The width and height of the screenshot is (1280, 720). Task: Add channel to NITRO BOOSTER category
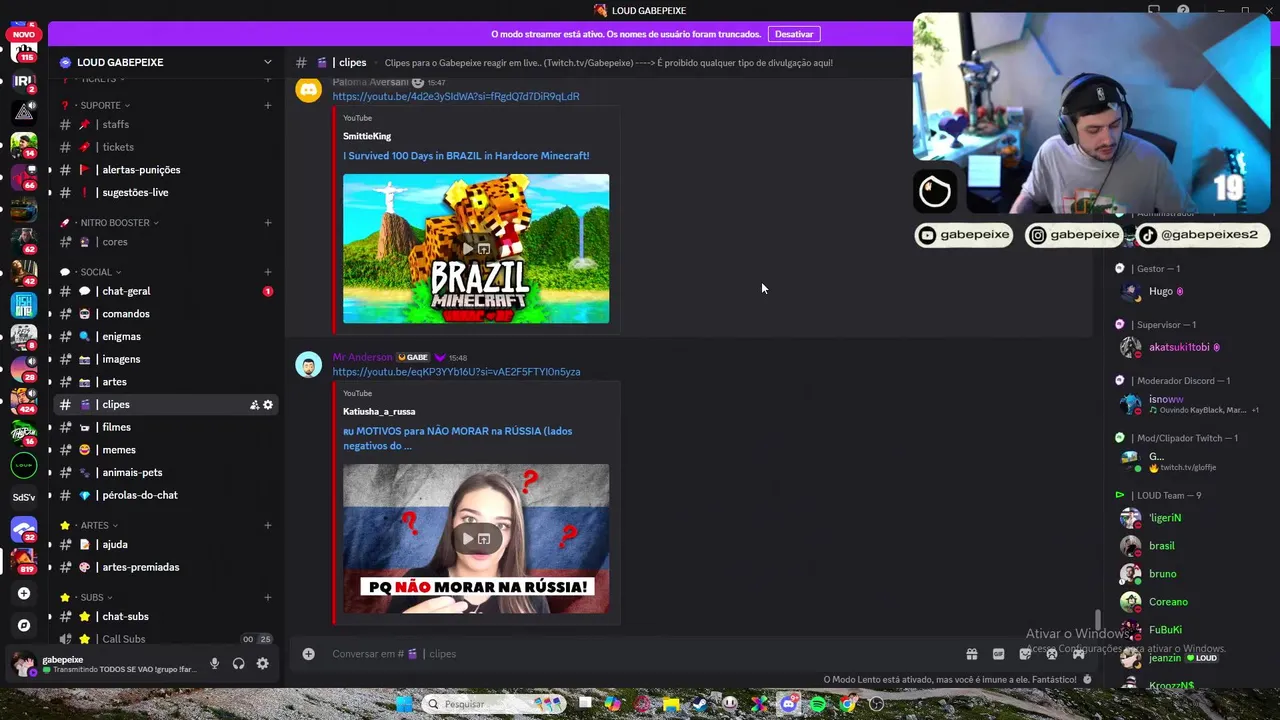coord(268,222)
